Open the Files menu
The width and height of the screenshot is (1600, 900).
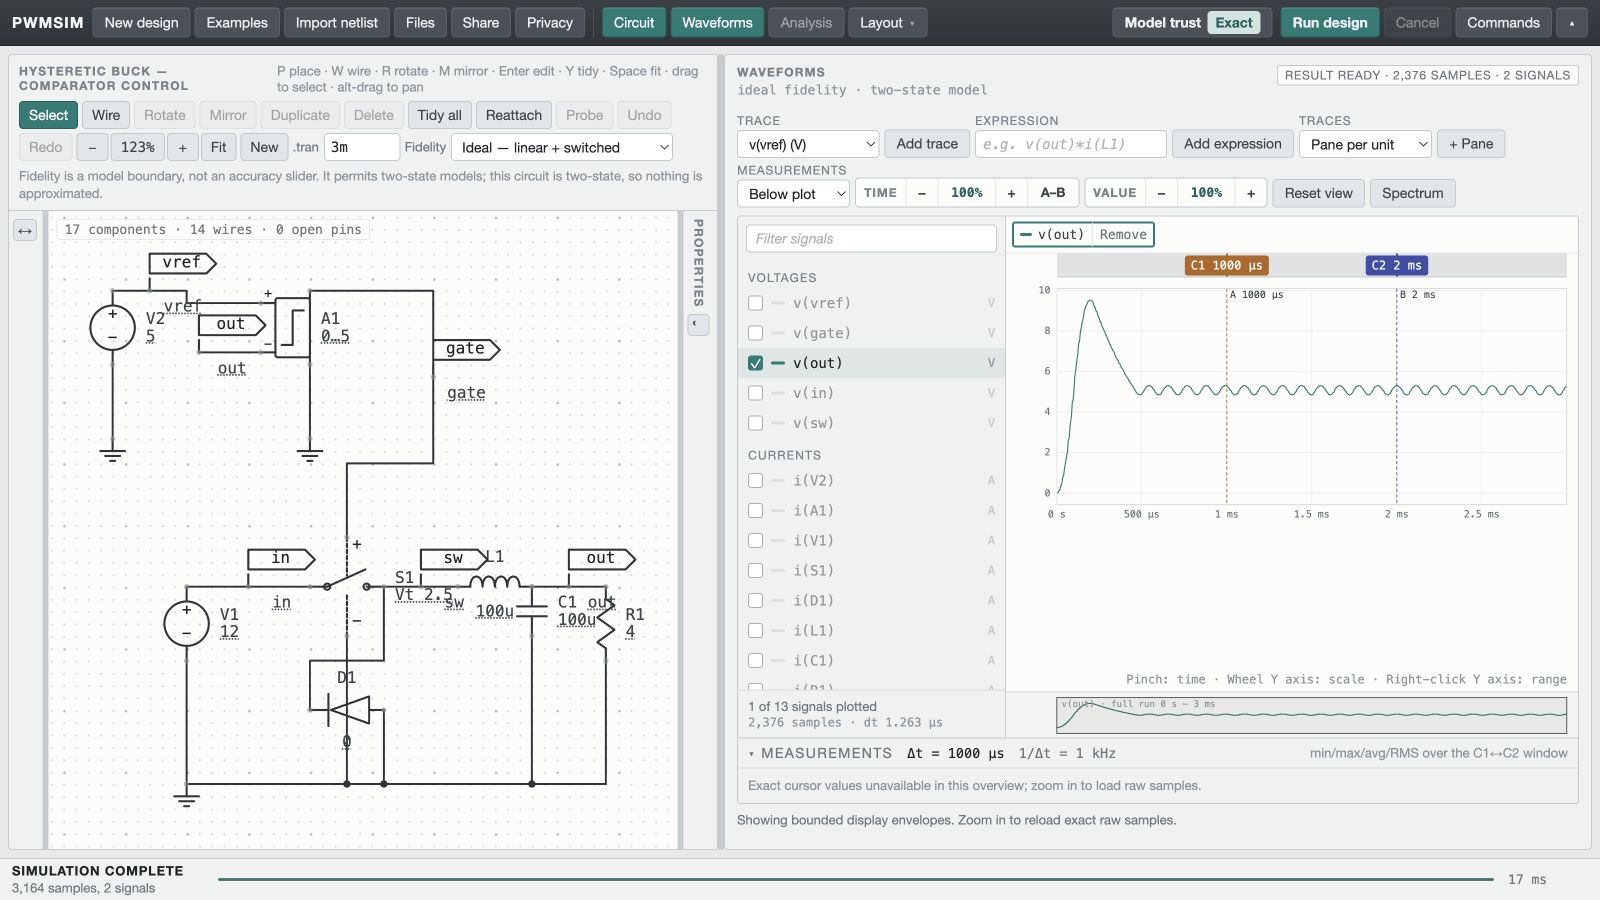[x=420, y=23]
